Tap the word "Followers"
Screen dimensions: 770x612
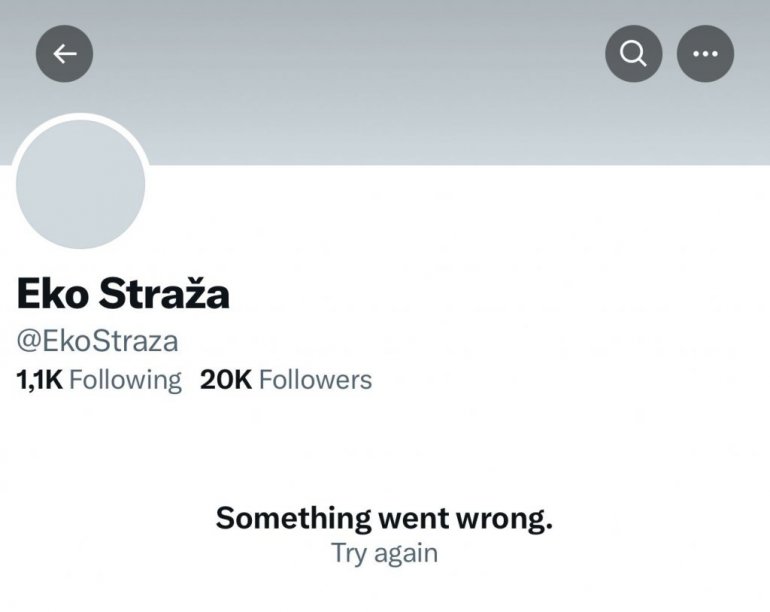[x=316, y=380]
